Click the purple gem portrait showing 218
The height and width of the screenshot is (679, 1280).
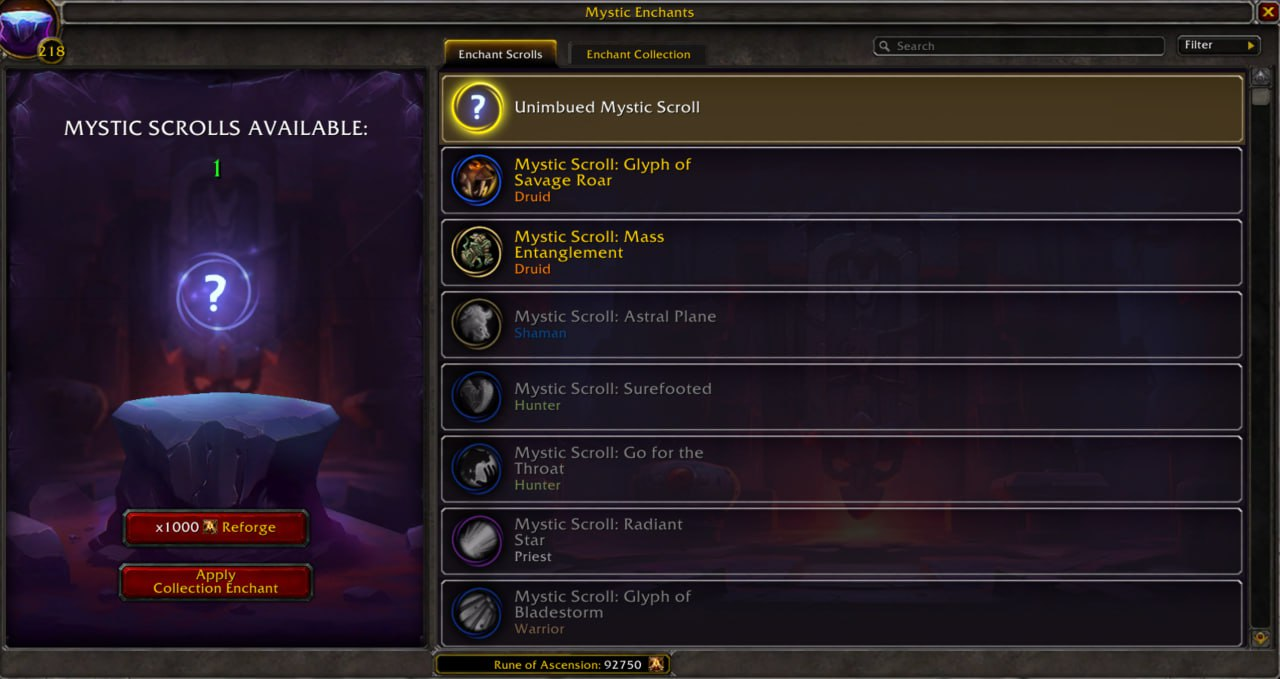click(x=28, y=26)
